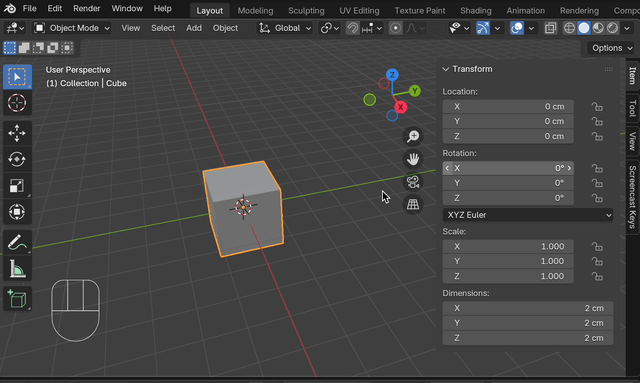Lock Location Z value
Screen dimensions: 640x383
tap(597, 136)
